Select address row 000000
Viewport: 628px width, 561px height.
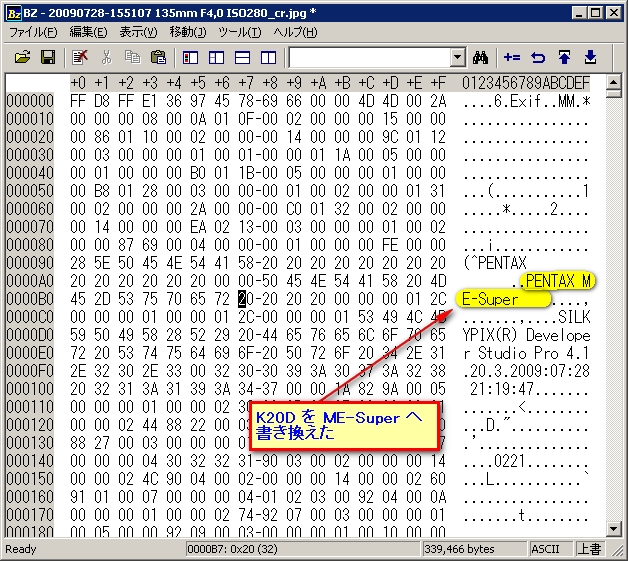click(x=30, y=101)
